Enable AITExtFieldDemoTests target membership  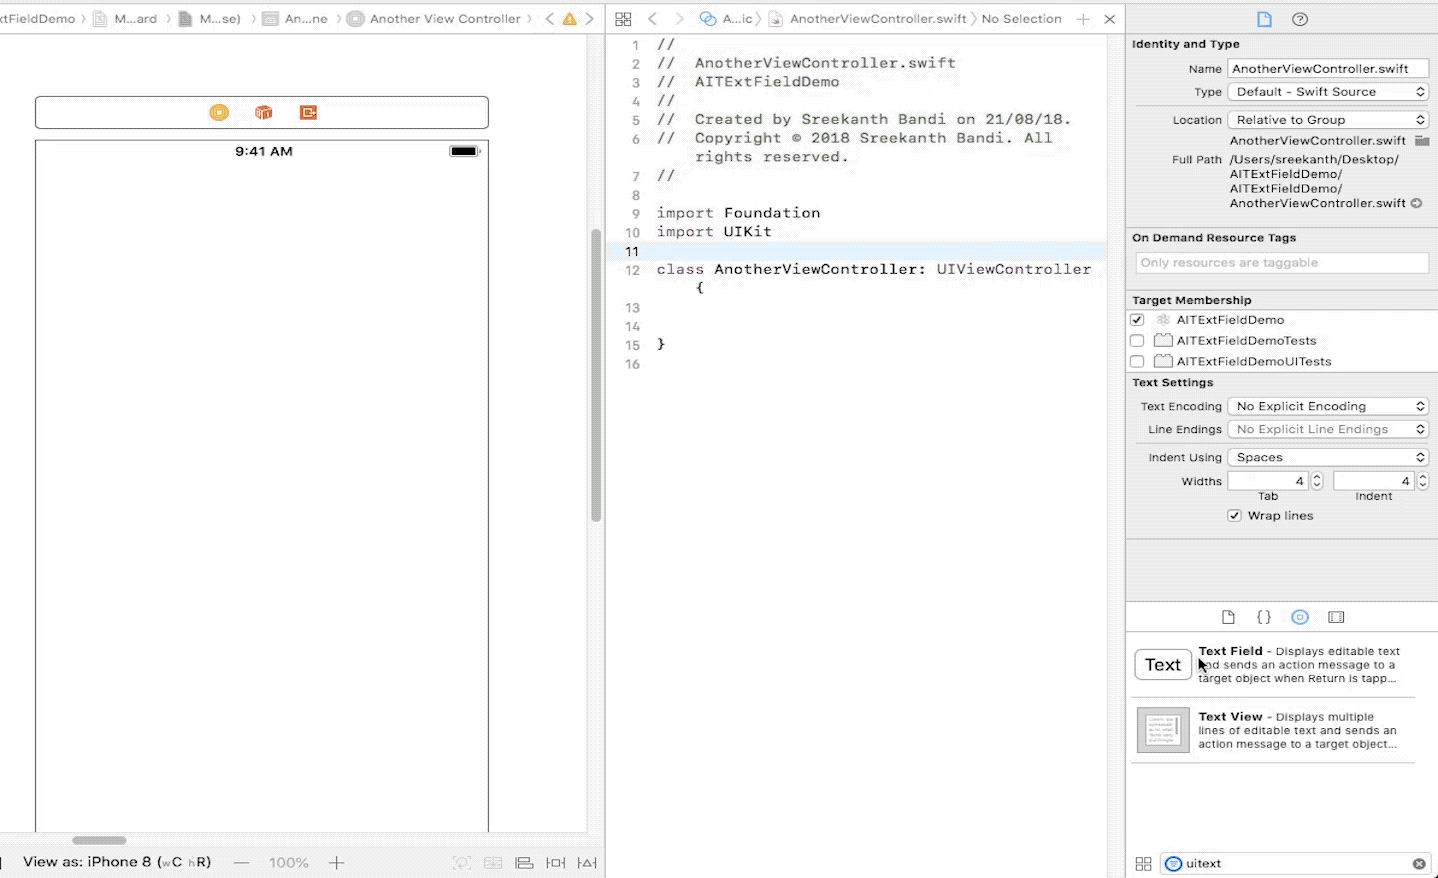pyautogui.click(x=1137, y=340)
